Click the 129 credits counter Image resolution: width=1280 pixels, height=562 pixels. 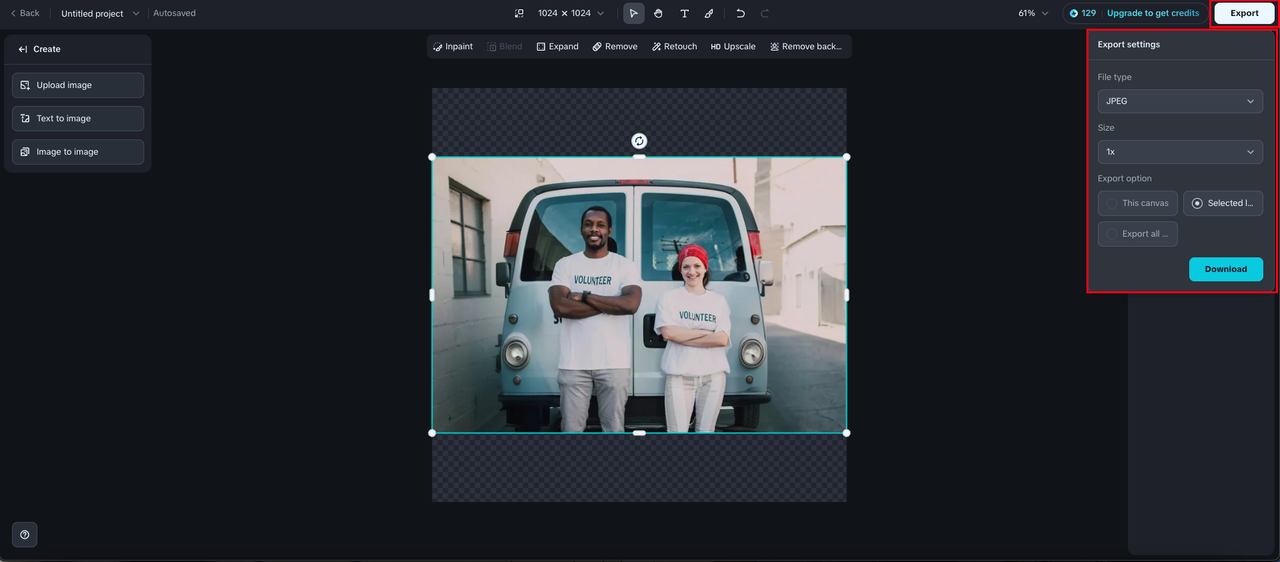1083,13
